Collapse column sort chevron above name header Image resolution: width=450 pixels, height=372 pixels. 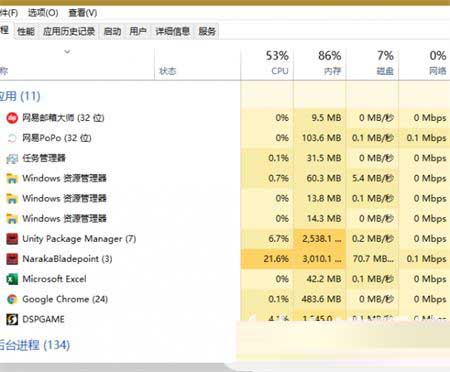(67, 52)
